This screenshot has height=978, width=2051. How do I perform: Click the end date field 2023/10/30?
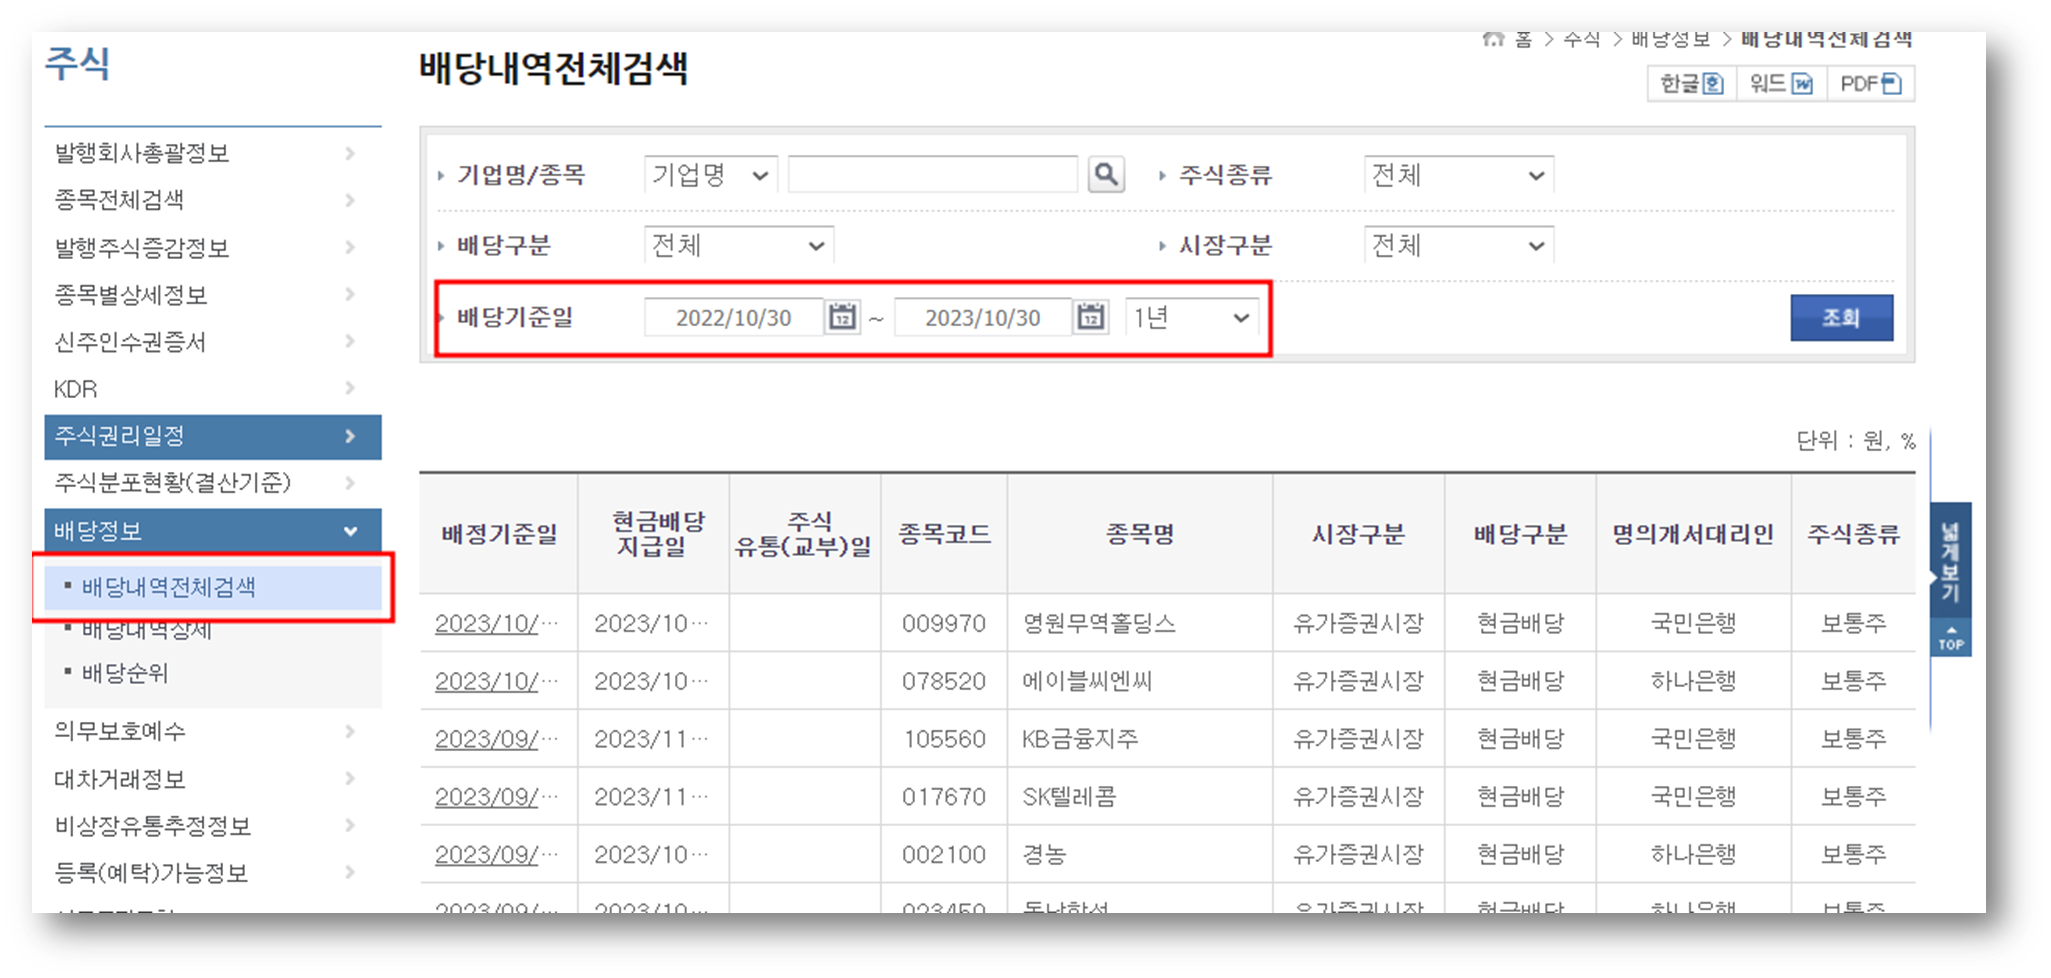(x=983, y=318)
